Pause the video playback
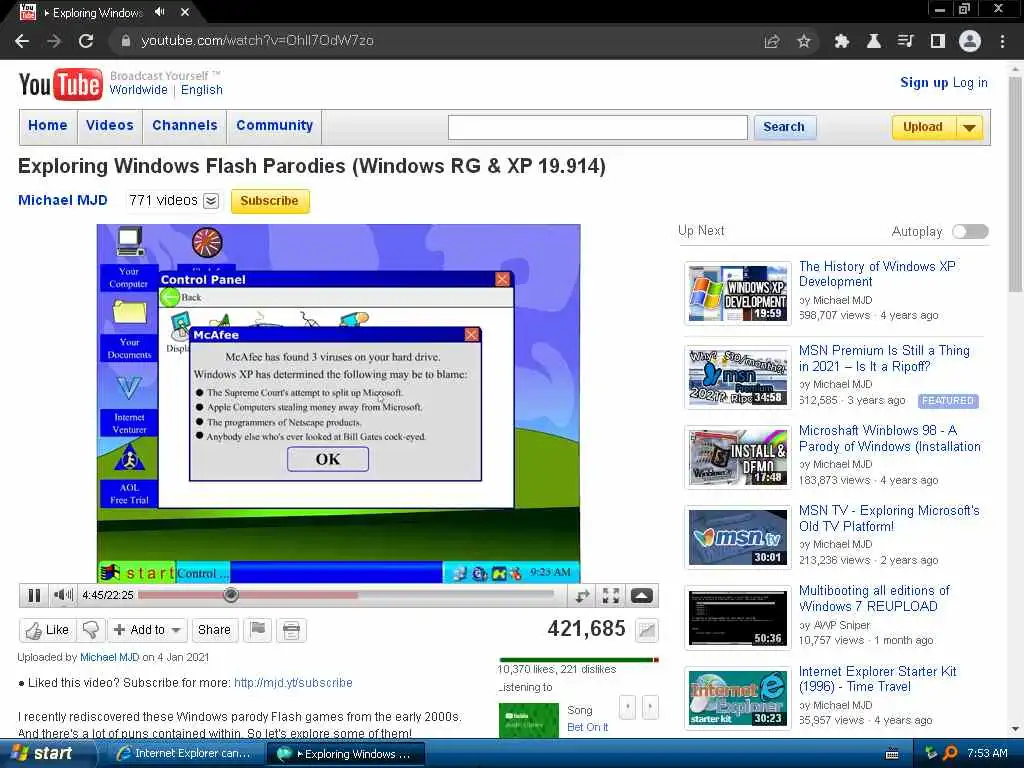The width and height of the screenshot is (1024, 768). click(34, 595)
